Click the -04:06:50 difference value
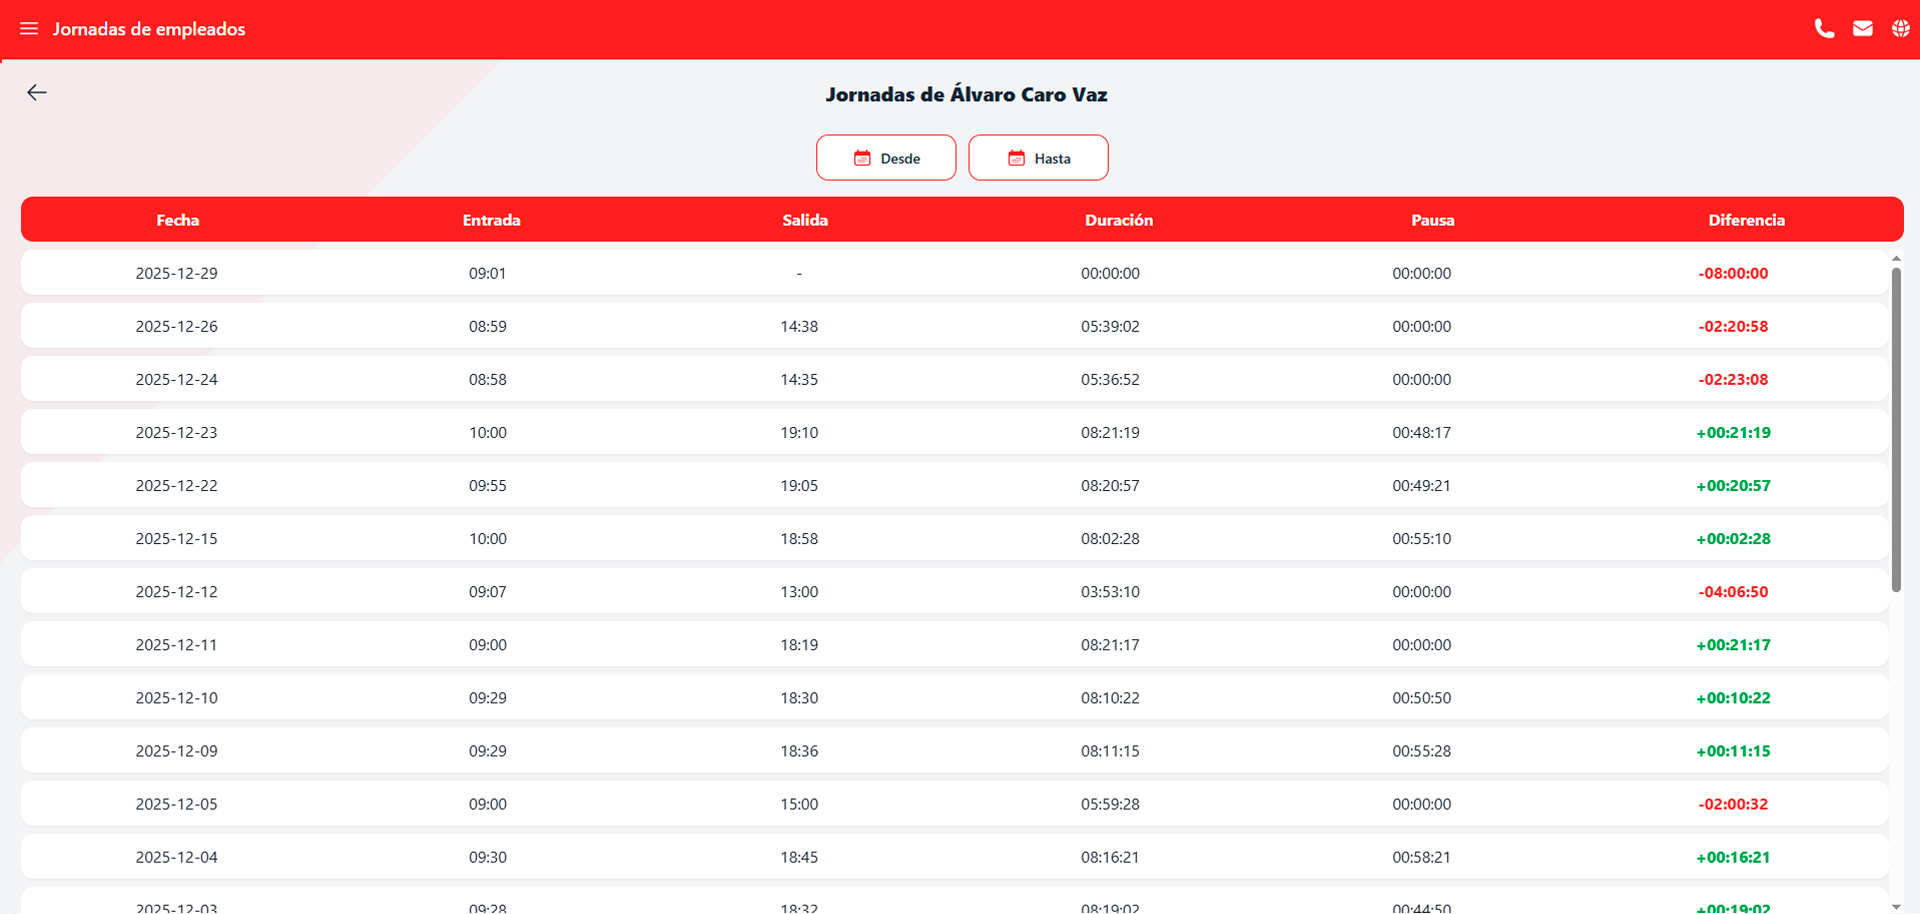Image resolution: width=1920 pixels, height=914 pixels. [x=1732, y=592]
